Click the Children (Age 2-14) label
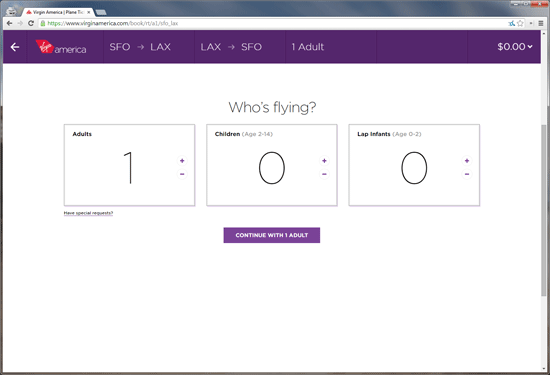This screenshot has width=550, height=375. (244, 134)
